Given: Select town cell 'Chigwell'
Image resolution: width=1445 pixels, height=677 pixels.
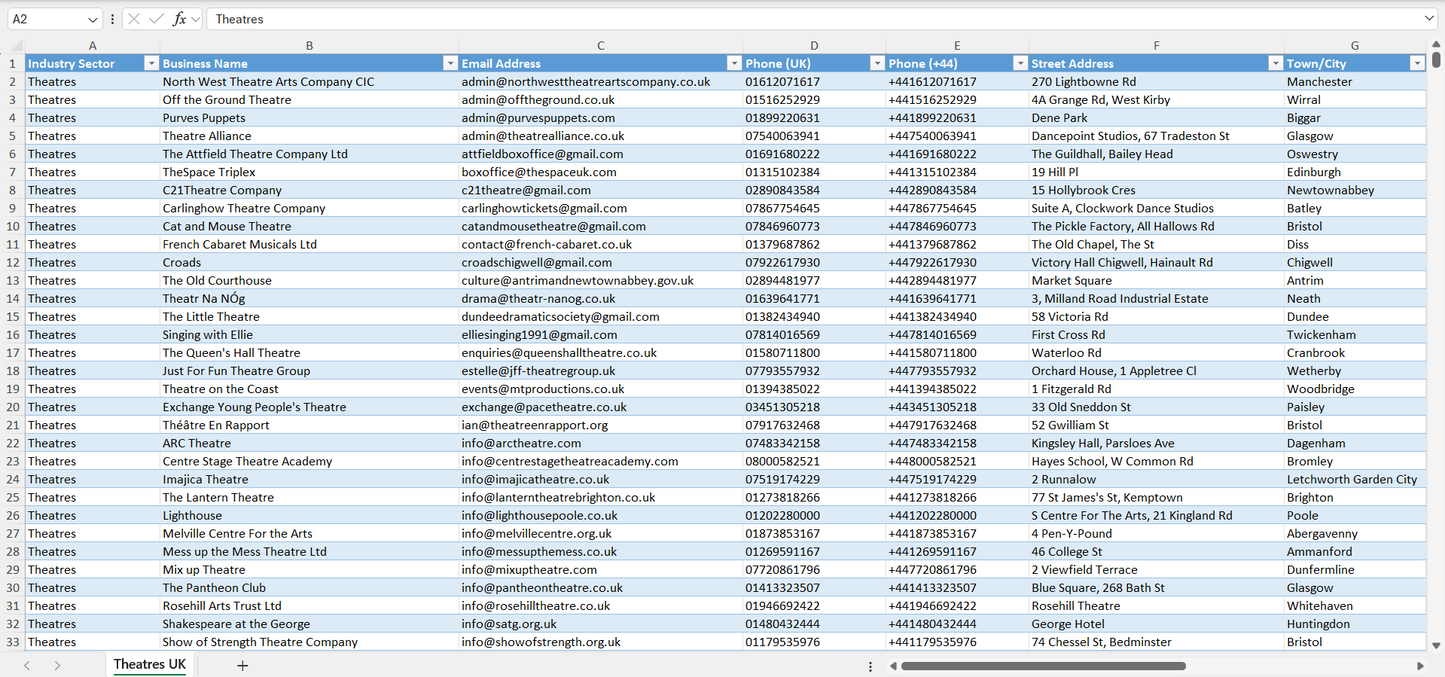Looking at the screenshot, I should coord(1355,262).
